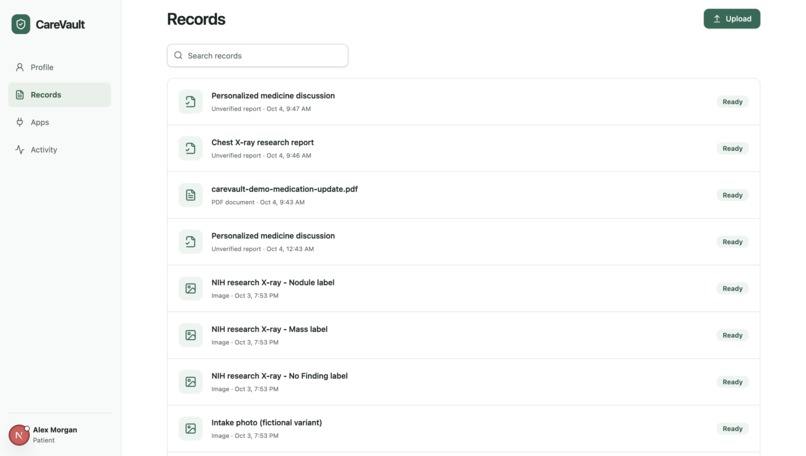806x456 pixels.
Task: Select the Records navigation item
Action: (x=60, y=95)
